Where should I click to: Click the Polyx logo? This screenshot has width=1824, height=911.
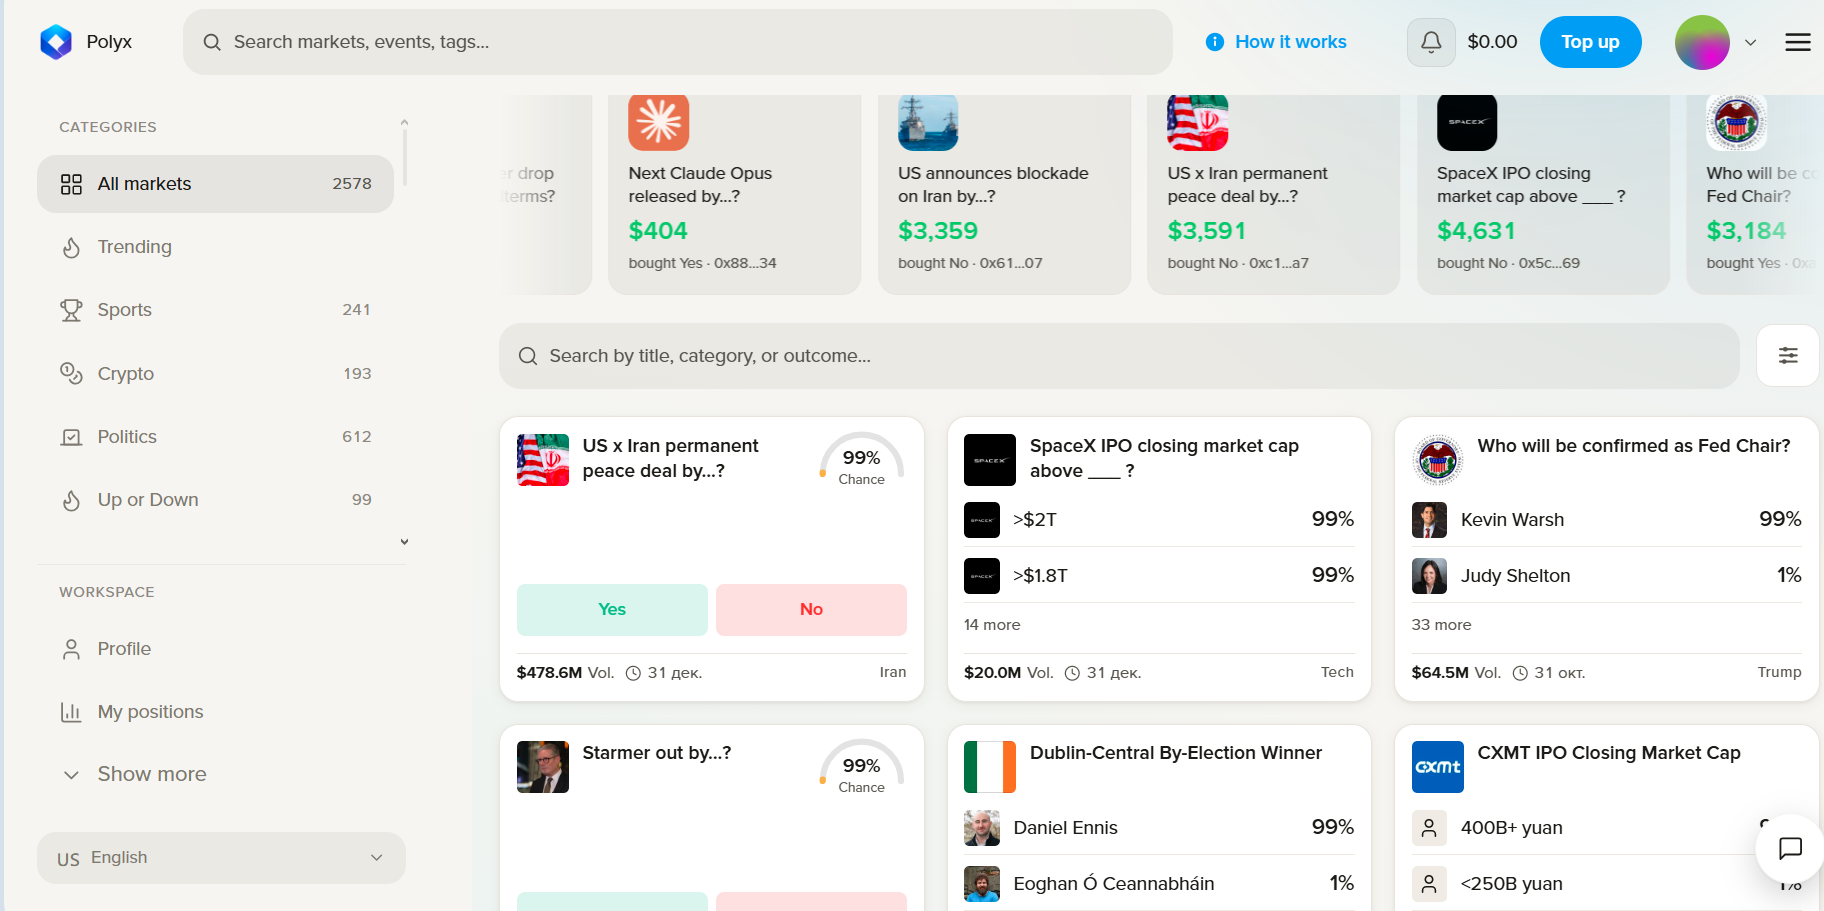click(56, 42)
